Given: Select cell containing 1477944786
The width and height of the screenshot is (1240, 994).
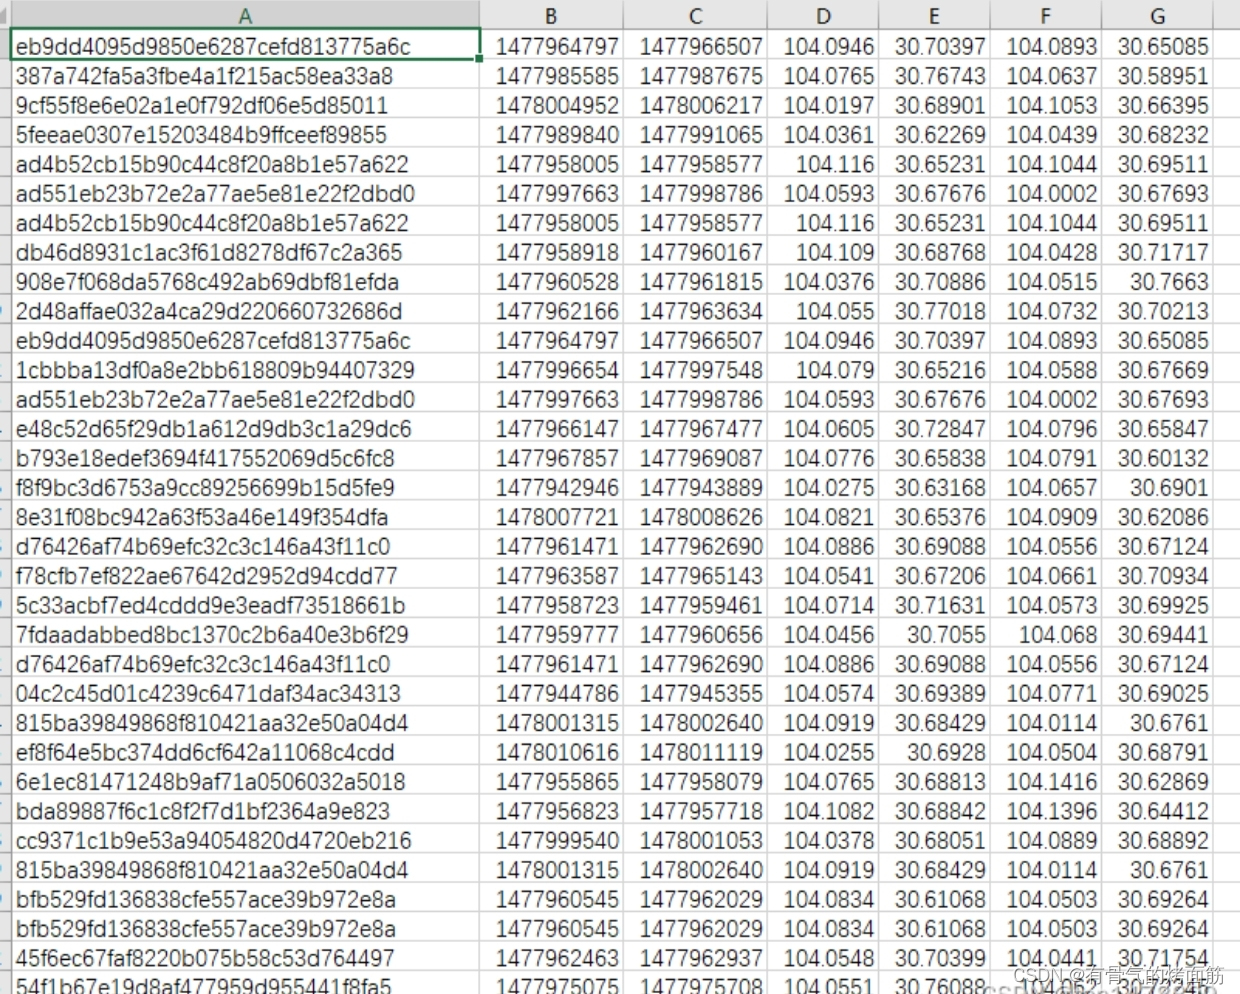Looking at the screenshot, I should (551, 693).
